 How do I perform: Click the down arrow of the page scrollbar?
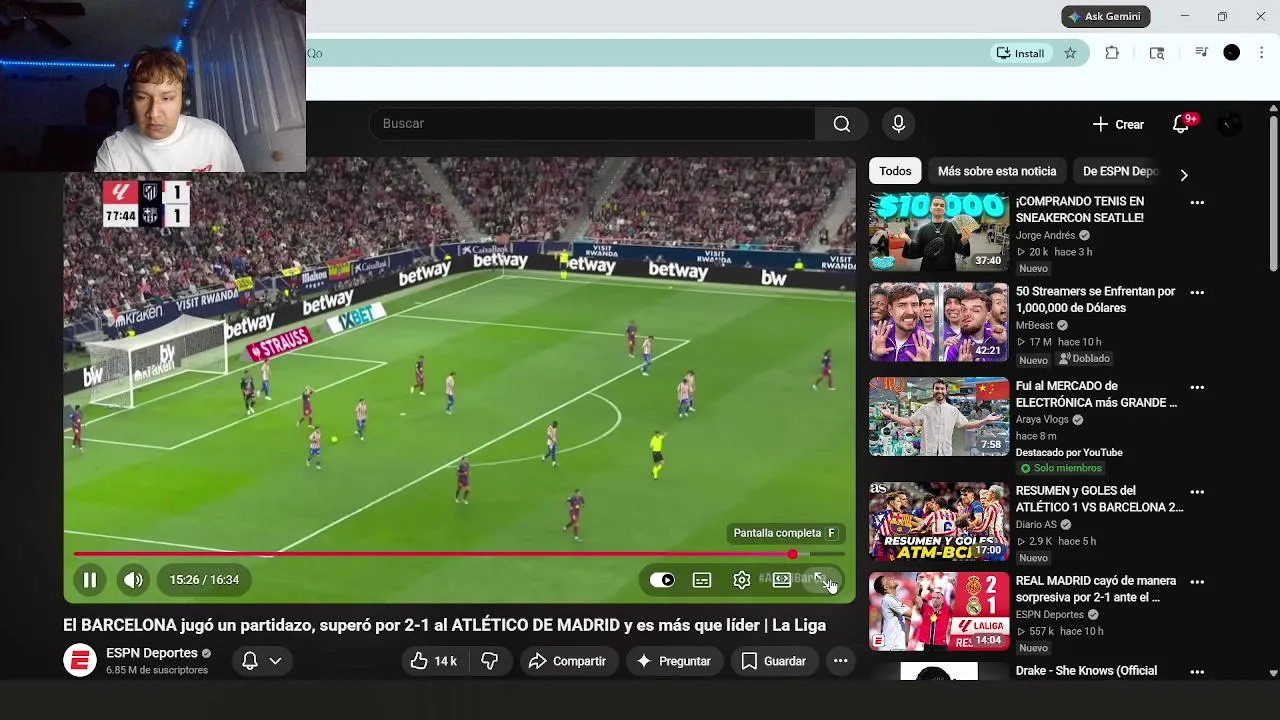tap(1273, 673)
